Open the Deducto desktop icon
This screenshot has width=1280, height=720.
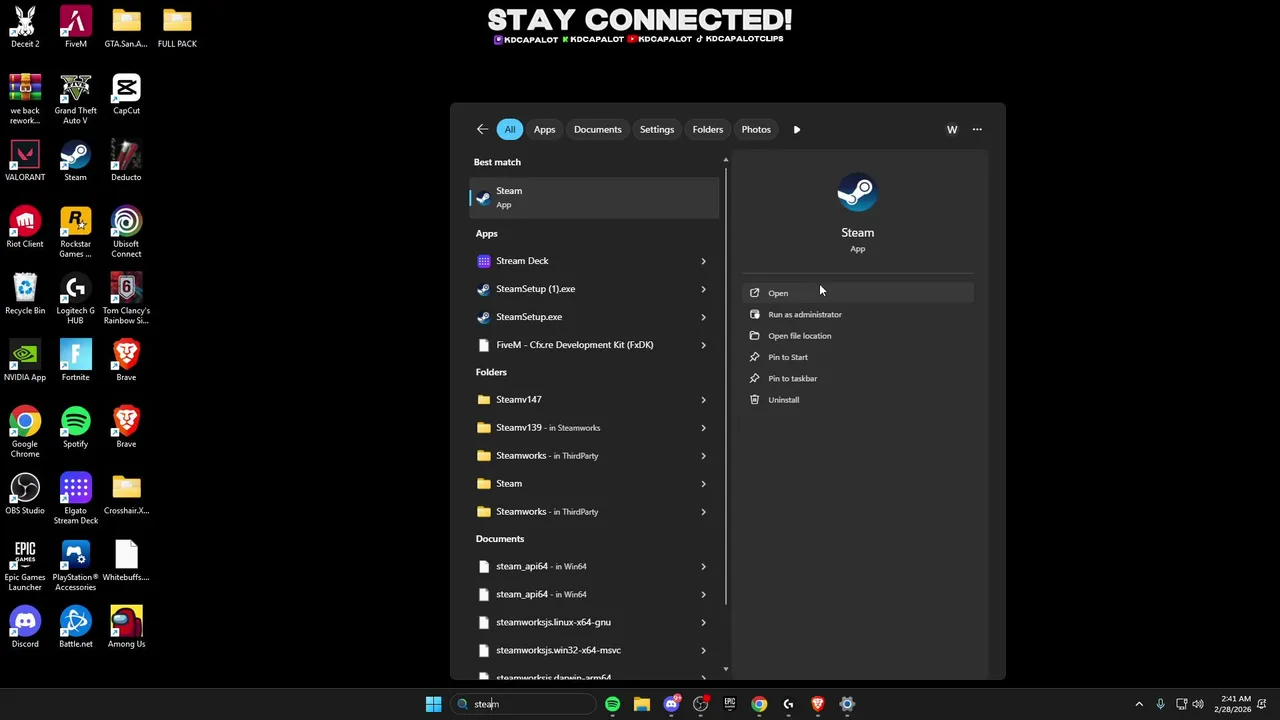click(x=126, y=162)
